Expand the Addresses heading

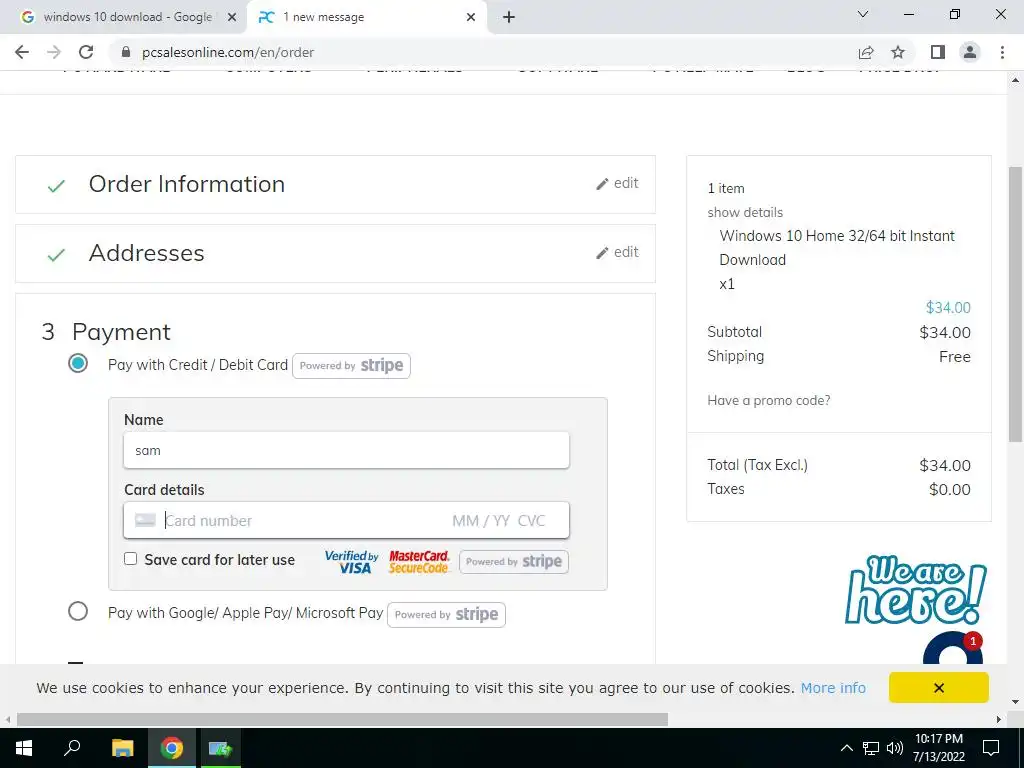click(146, 253)
